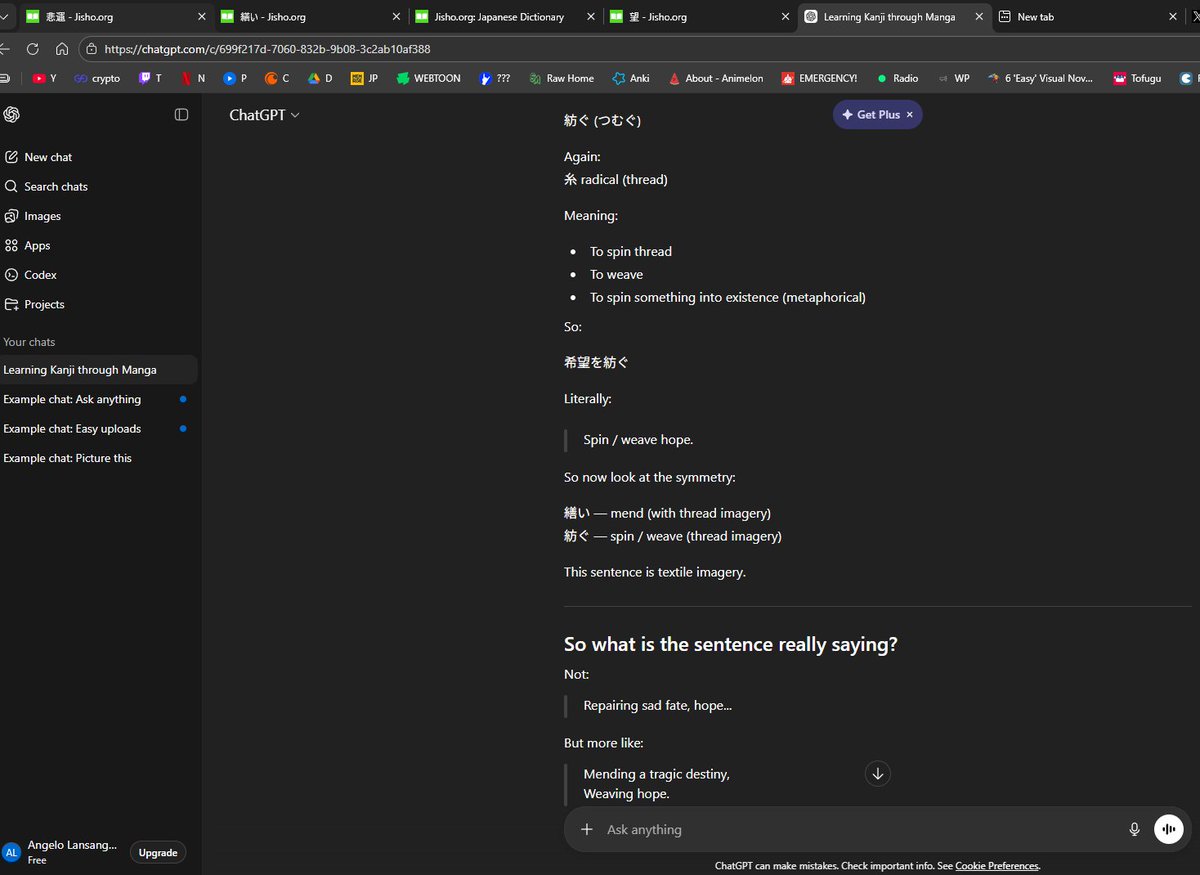Screen dimensions: 1200x875
Task: Click the line This sentence is textile imagery.
Action: click(655, 572)
